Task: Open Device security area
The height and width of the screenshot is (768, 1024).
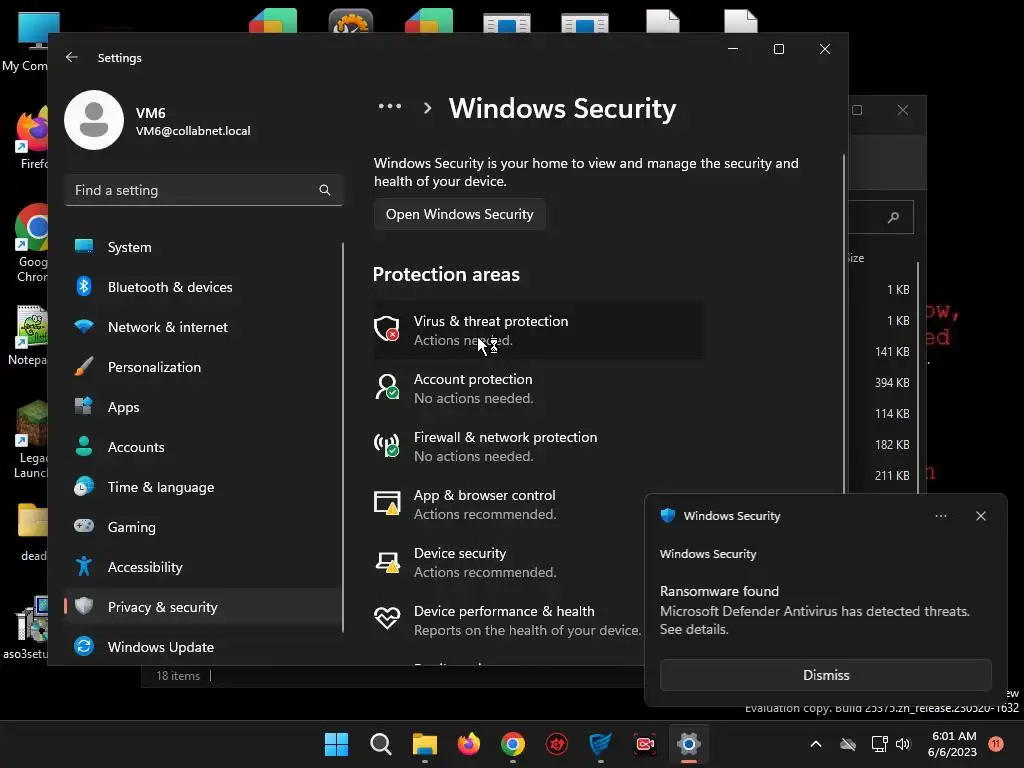Action: 509,562
